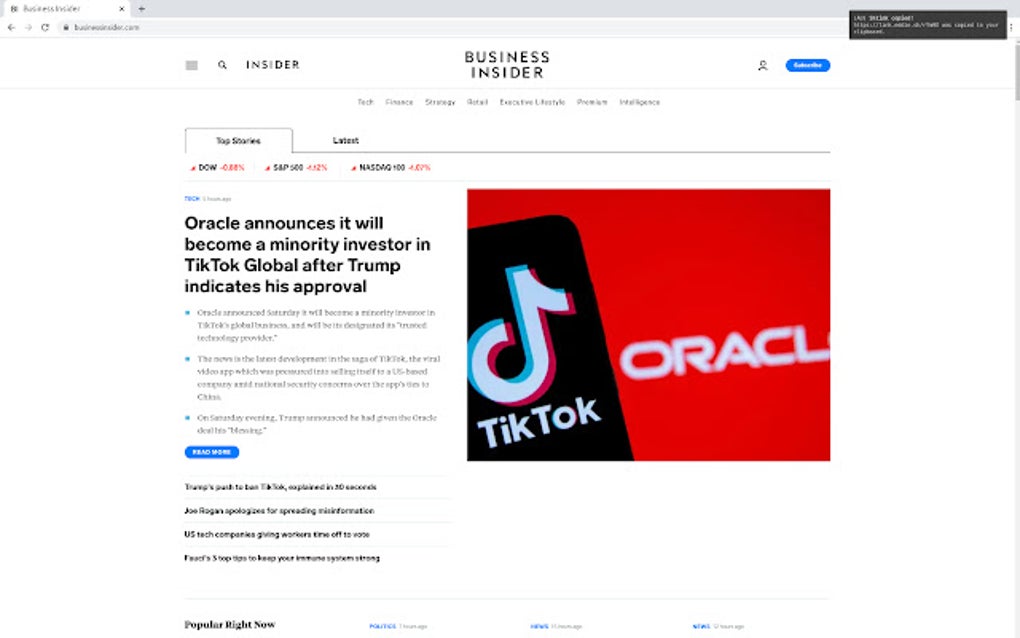The image size is (1020, 638).
Task: Click the Subscribe button
Action: coord(806,65)
